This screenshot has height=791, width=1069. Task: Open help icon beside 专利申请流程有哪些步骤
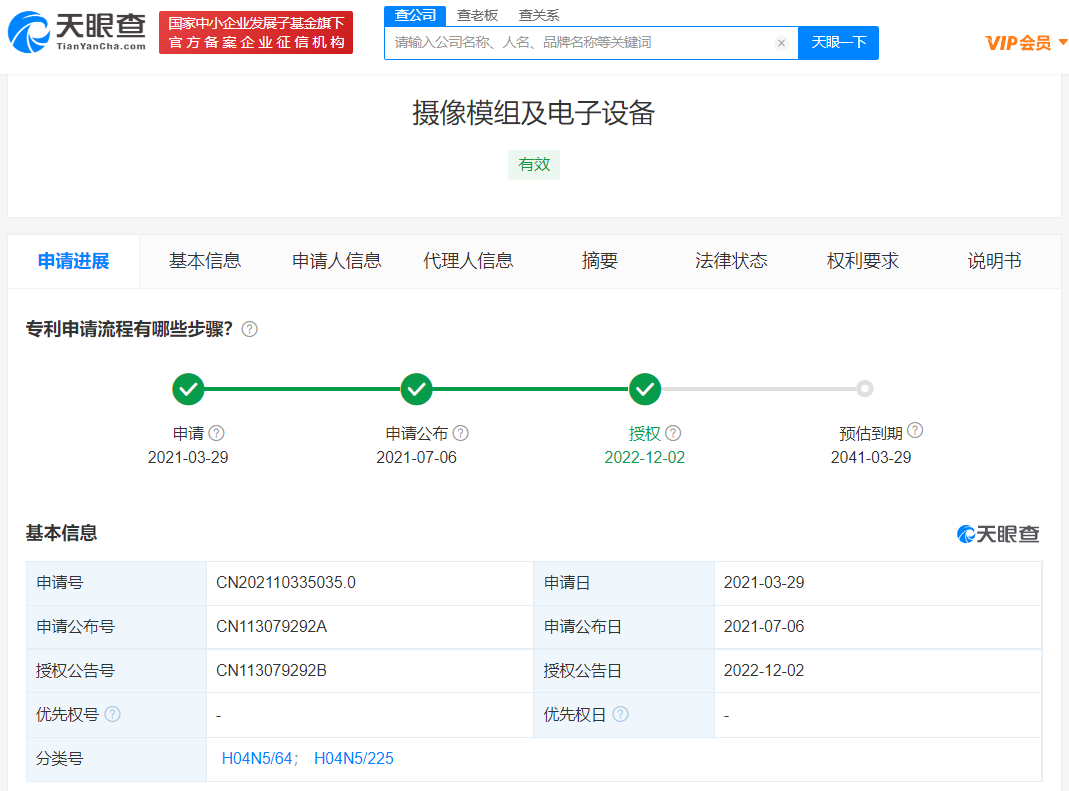pyautogui.click(x=250, y=329)
